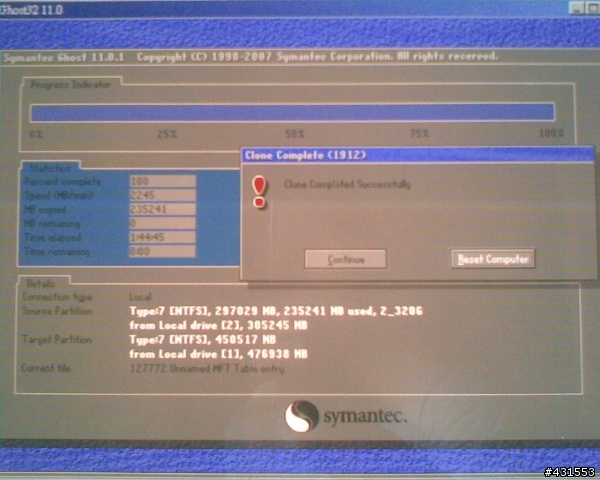
Task: Click the Statistics panel label
Action: (x=50, y=168)
